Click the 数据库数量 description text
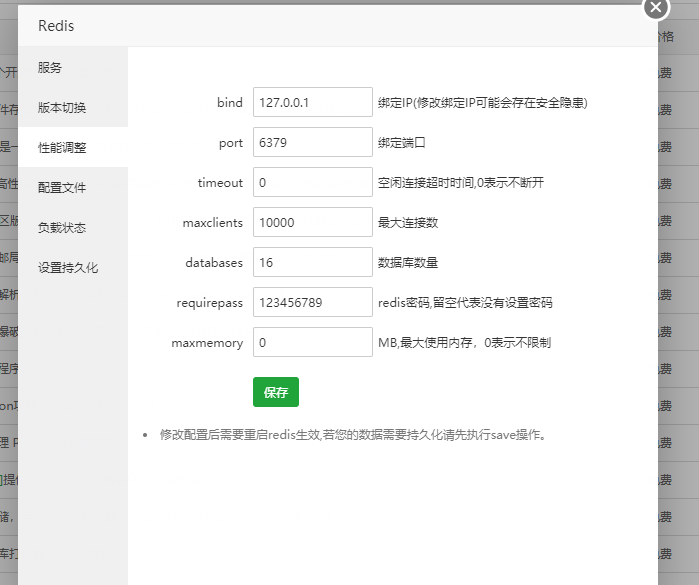 click(x=408, y=263)
